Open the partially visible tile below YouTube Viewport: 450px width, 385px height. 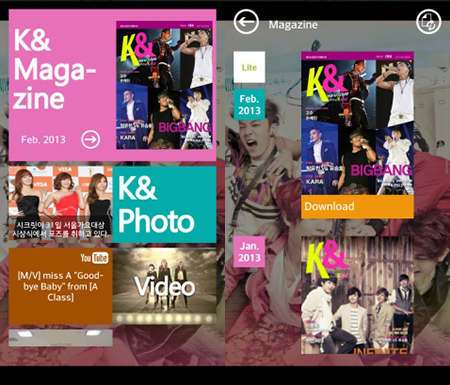pos(60,338)
